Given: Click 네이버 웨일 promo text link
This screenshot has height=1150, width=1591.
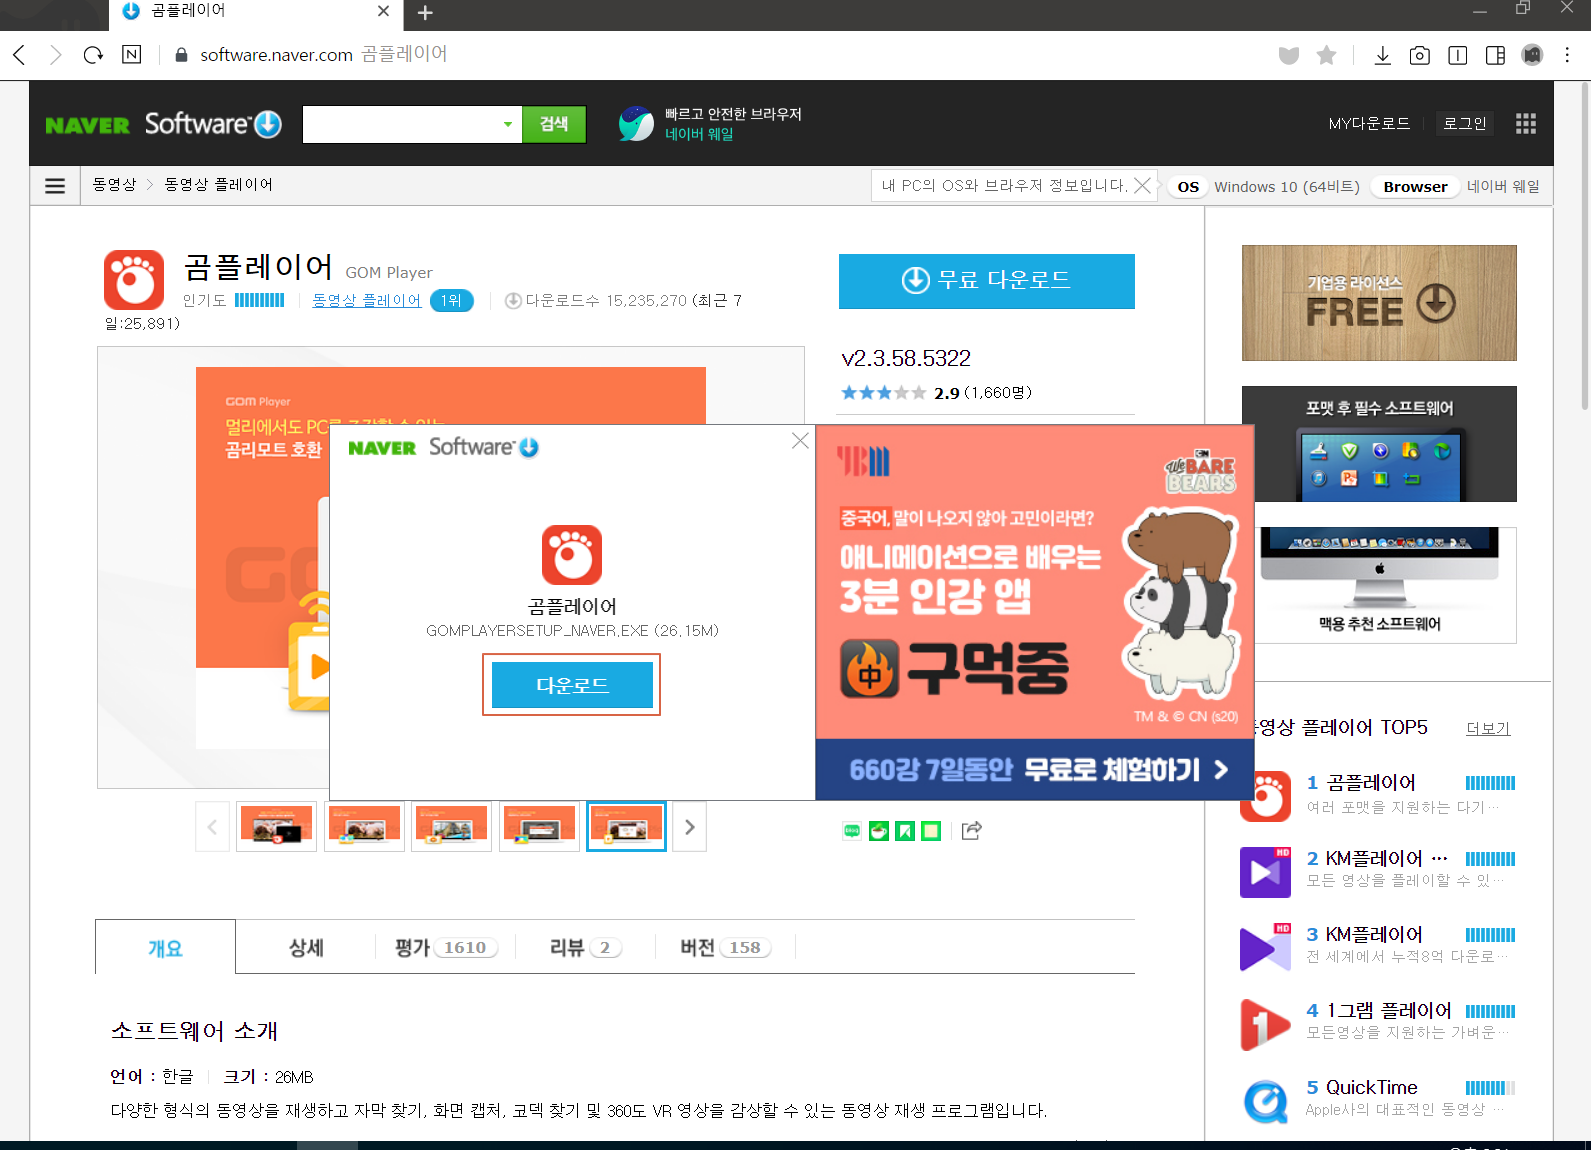Looking at the screenshot, I should [x=699, y=134].
